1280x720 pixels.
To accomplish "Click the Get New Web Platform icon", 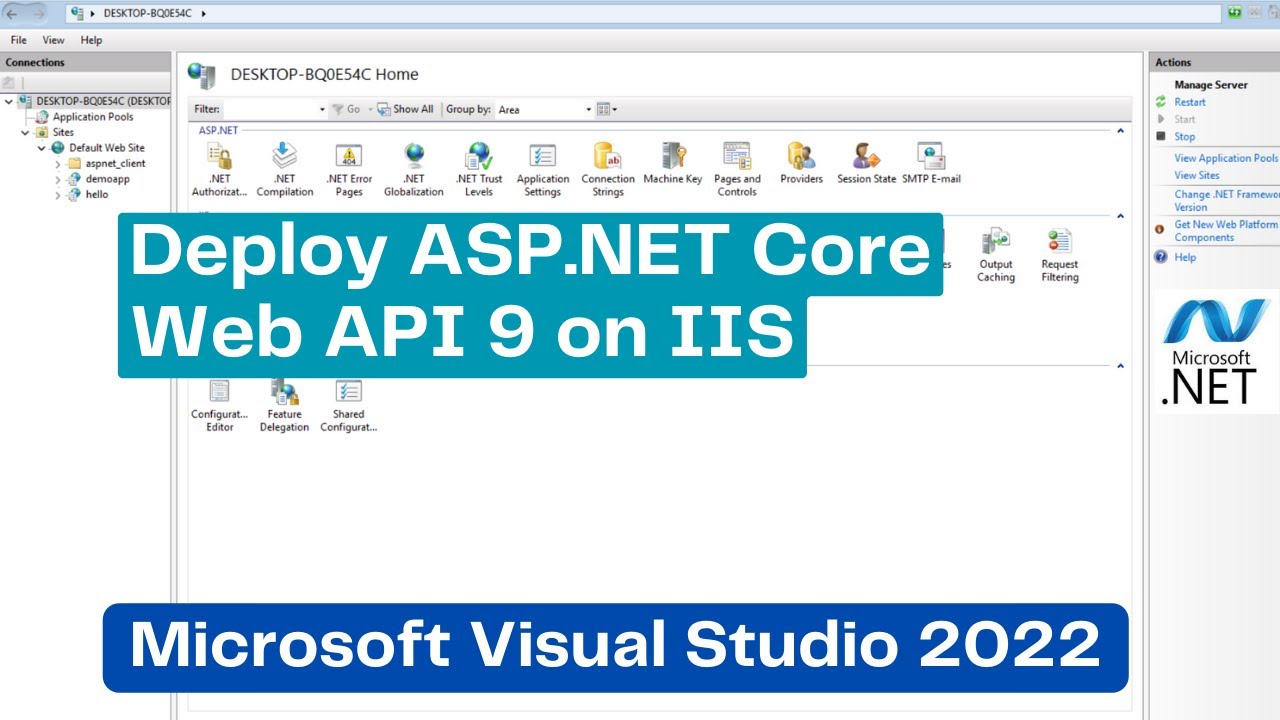I will 1160,229.
